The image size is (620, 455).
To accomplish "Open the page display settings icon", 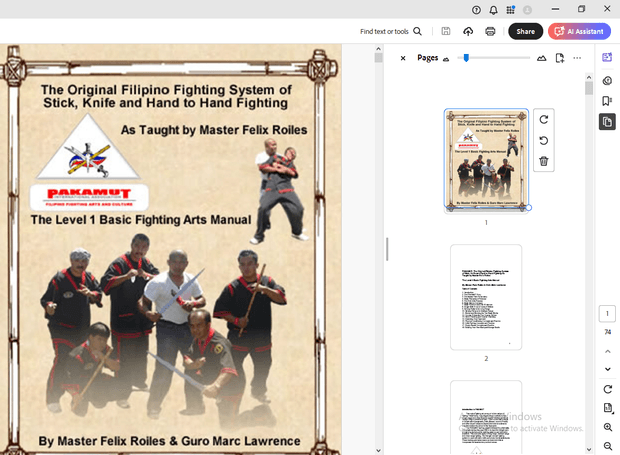I will point(608,408).
